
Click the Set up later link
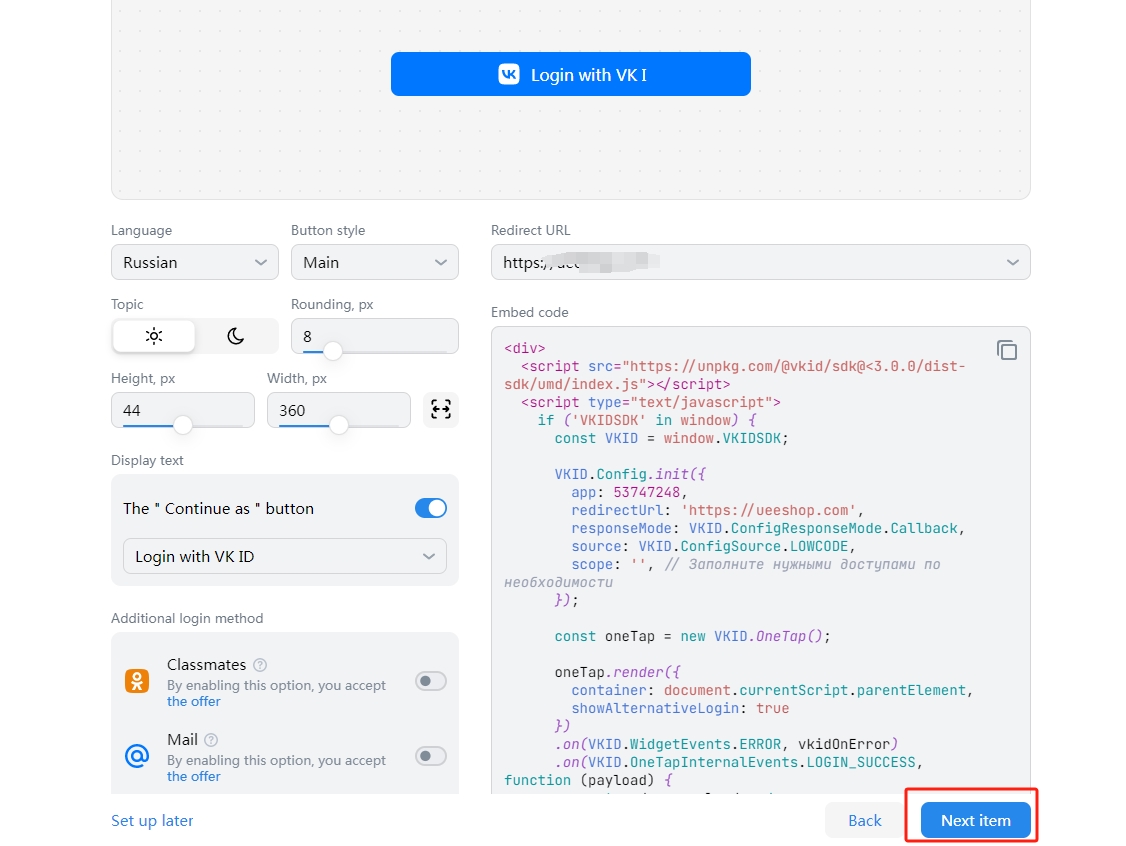pos(152,820)
